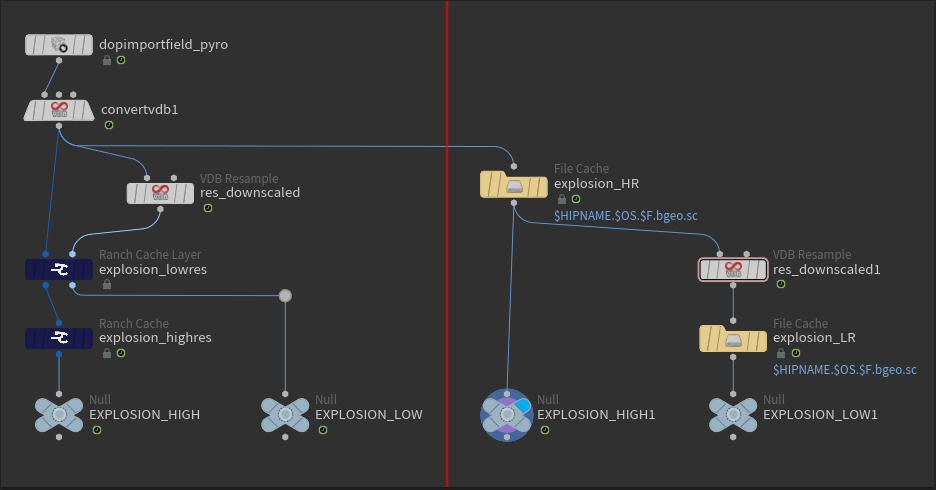Select the EXPLOSION_LOW1 null node
Screen dimensions: 936x490
(733, 415)
